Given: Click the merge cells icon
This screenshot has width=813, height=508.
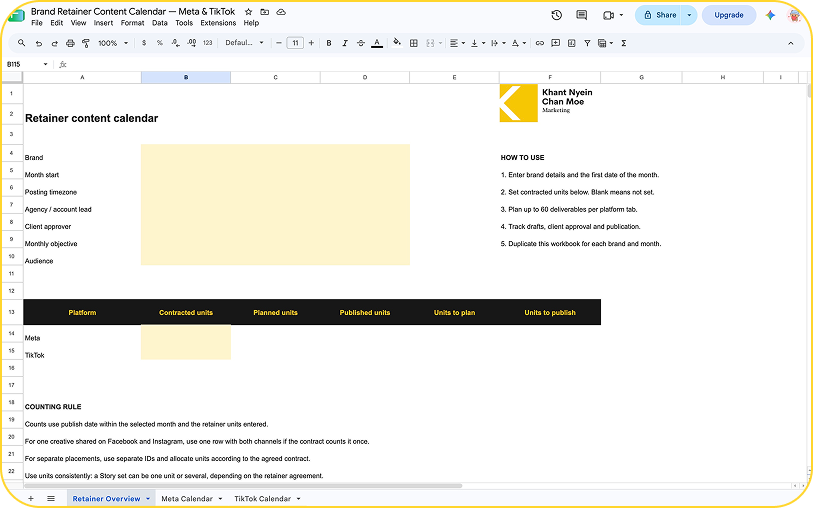Looking at the screenshot, I should pos(430,43).
